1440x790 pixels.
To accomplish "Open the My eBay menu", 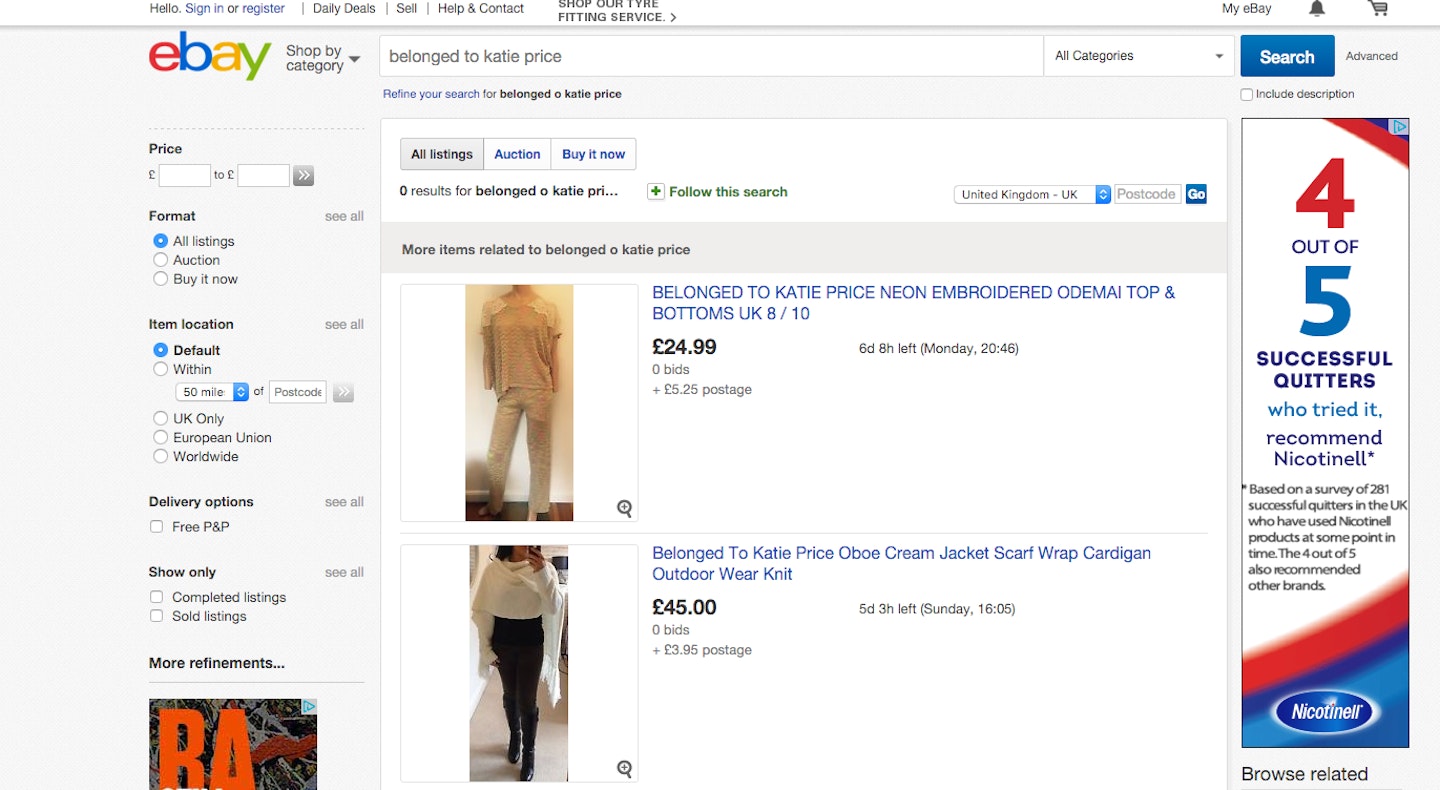I will pyautogui.click(x=1247, y=8).
